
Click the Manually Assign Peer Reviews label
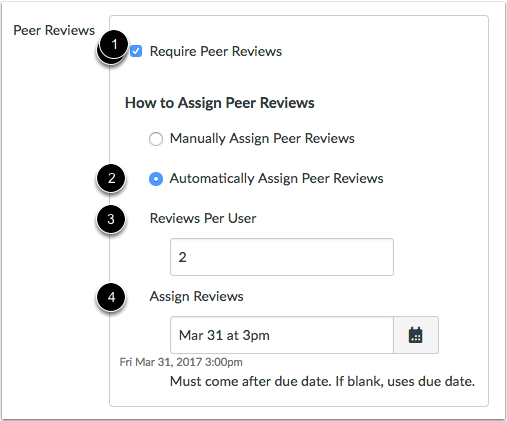[262, 138]
